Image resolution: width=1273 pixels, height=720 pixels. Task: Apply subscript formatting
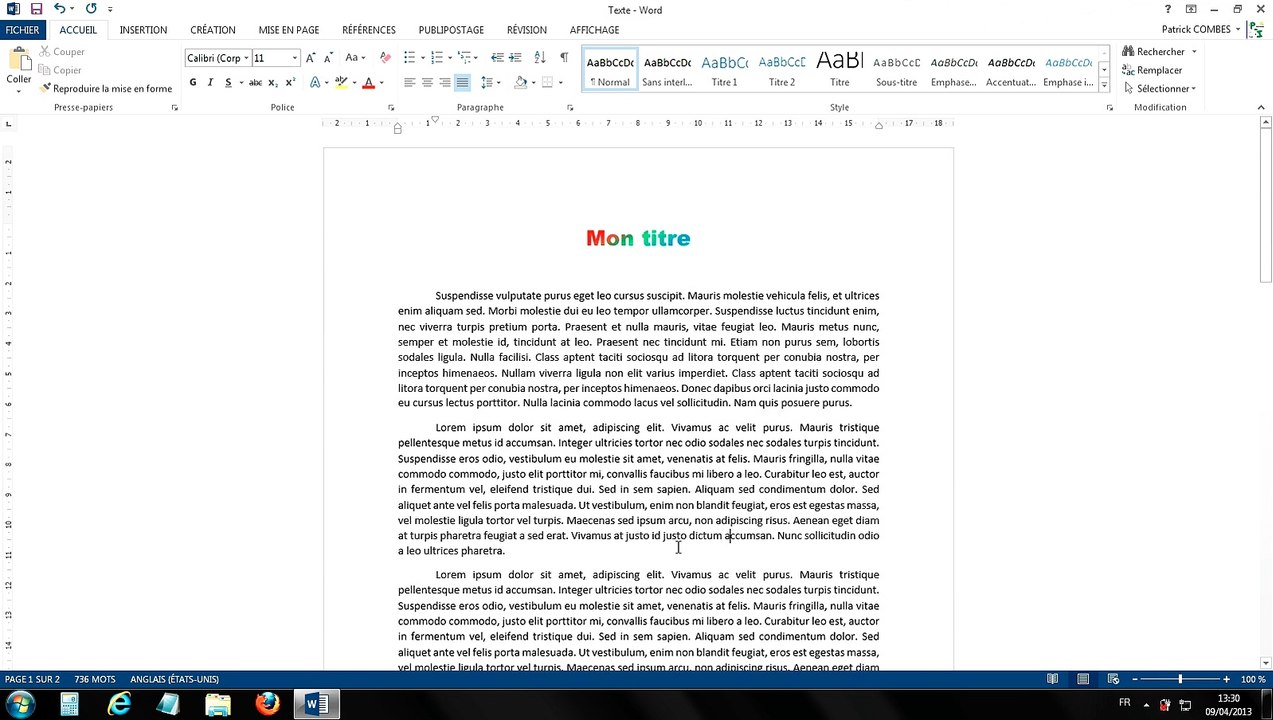click(x=274, y=82)
